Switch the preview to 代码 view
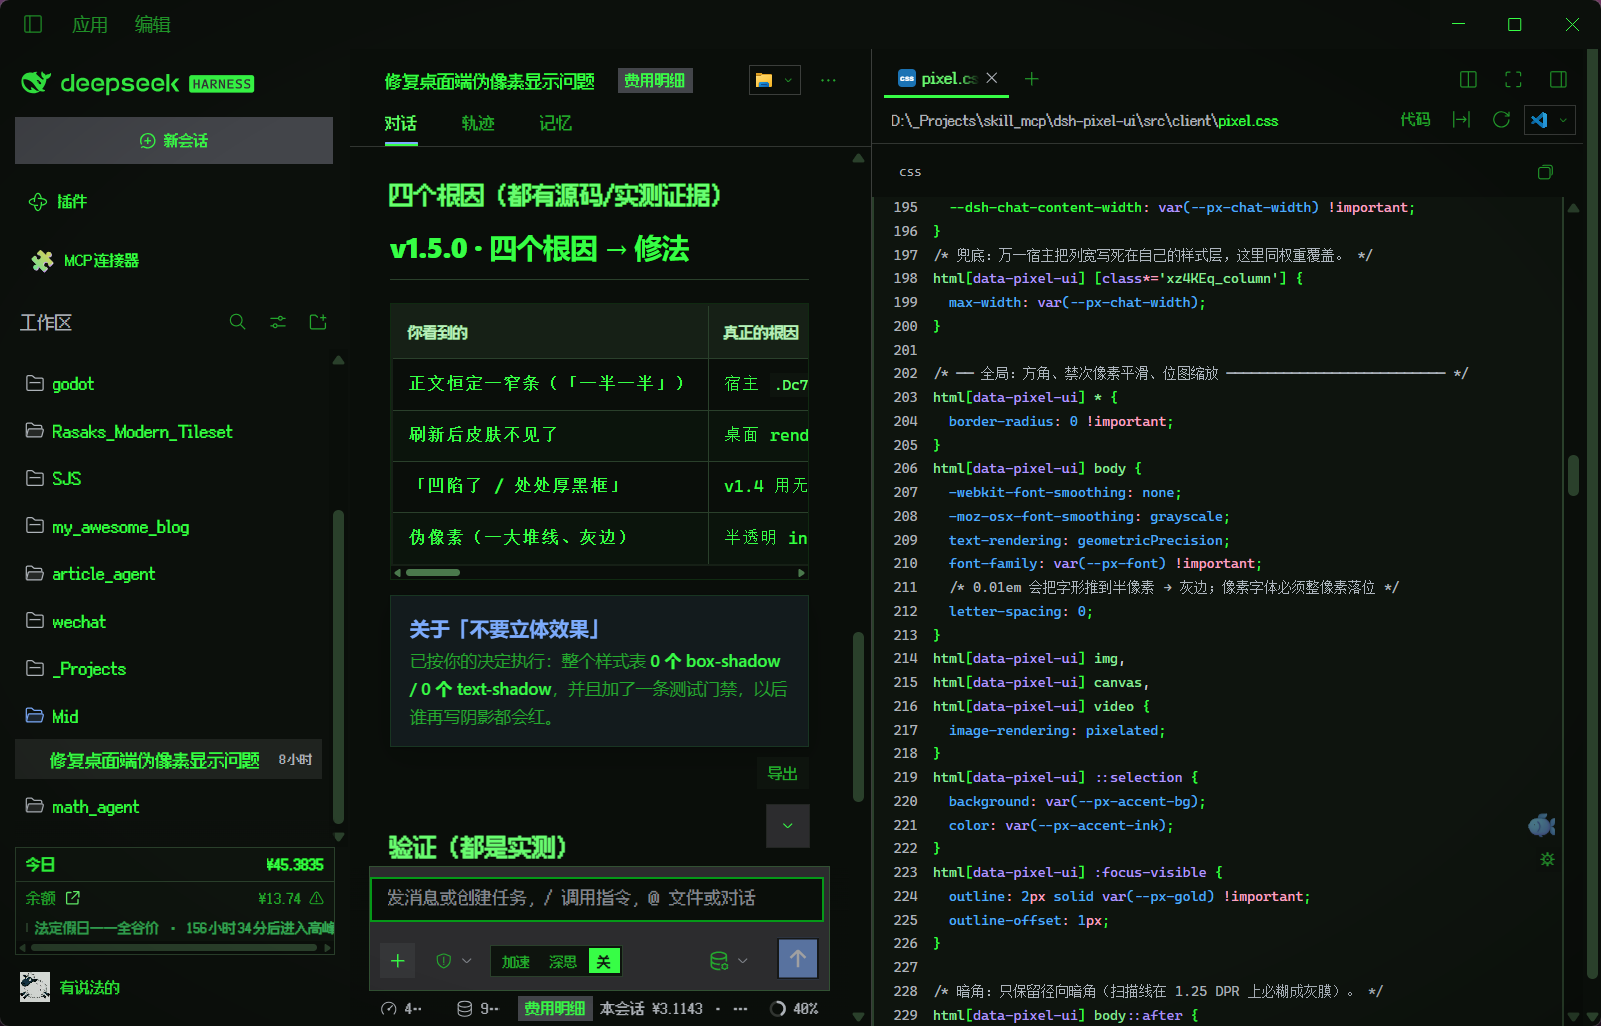The image size is (1601, 1026). coord(1415,120)
